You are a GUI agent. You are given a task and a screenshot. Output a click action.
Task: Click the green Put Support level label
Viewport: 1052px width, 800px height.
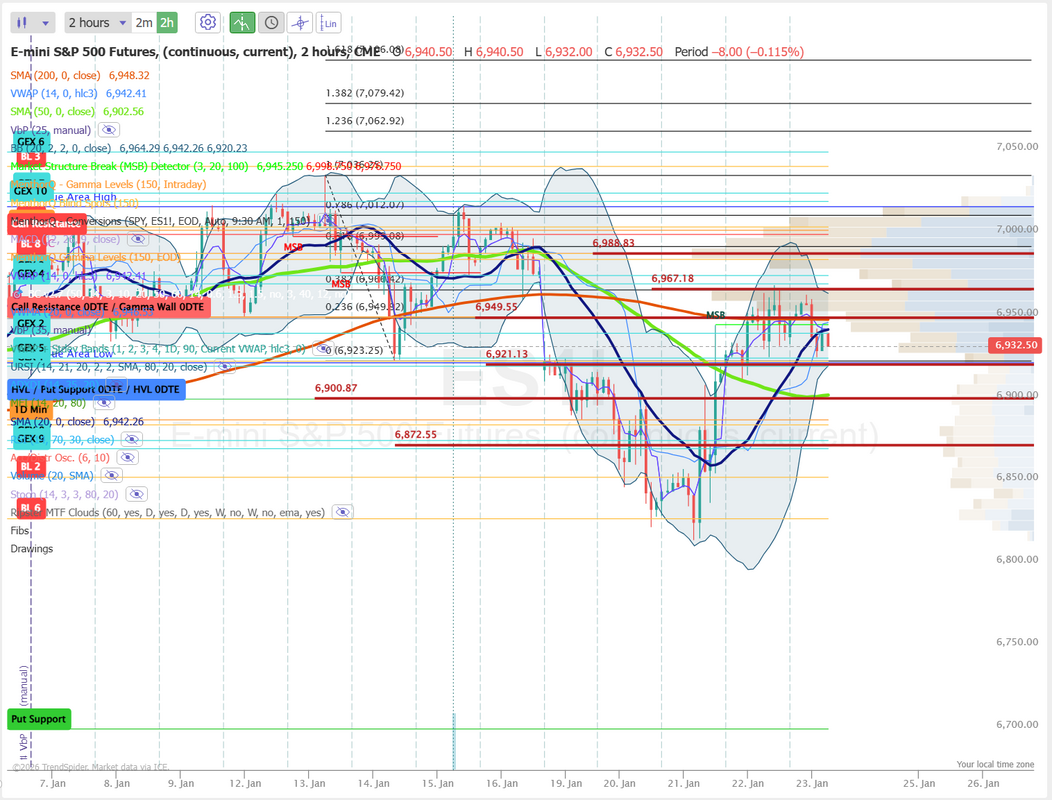tap(39, 719)
